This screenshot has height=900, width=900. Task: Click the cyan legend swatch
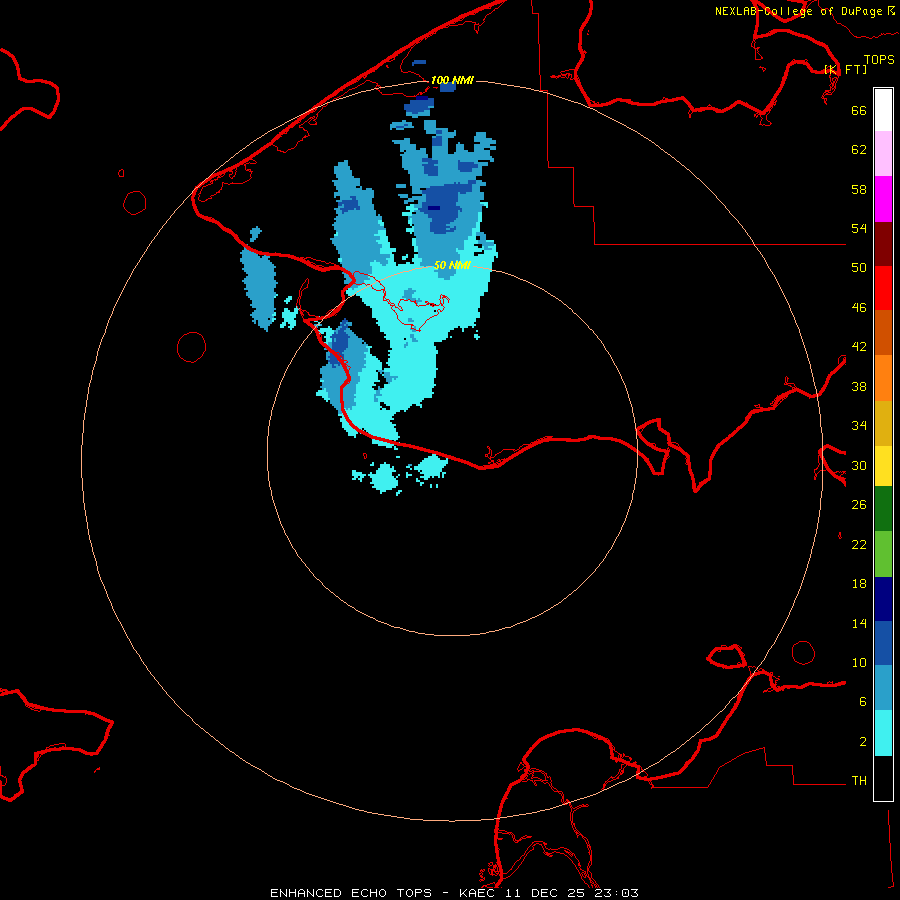point(883,733)
